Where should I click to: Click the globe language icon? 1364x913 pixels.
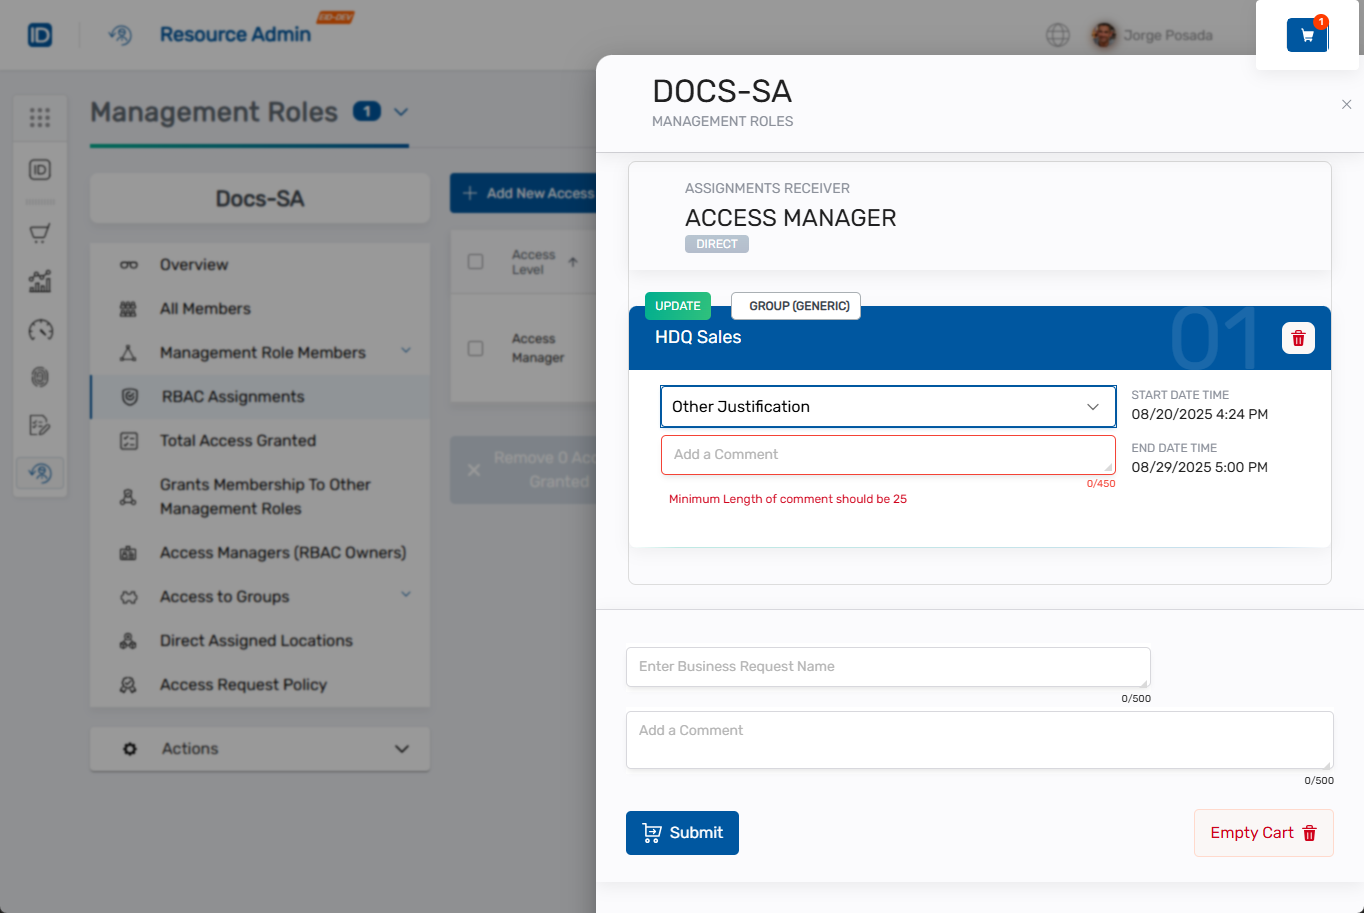(x=1057, y=35)
